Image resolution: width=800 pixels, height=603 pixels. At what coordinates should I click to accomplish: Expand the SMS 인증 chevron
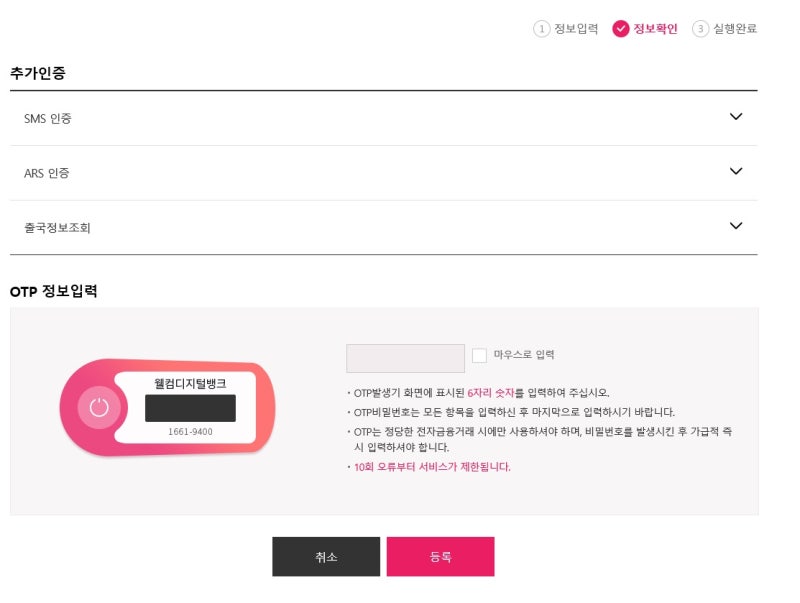coord(736,117)
